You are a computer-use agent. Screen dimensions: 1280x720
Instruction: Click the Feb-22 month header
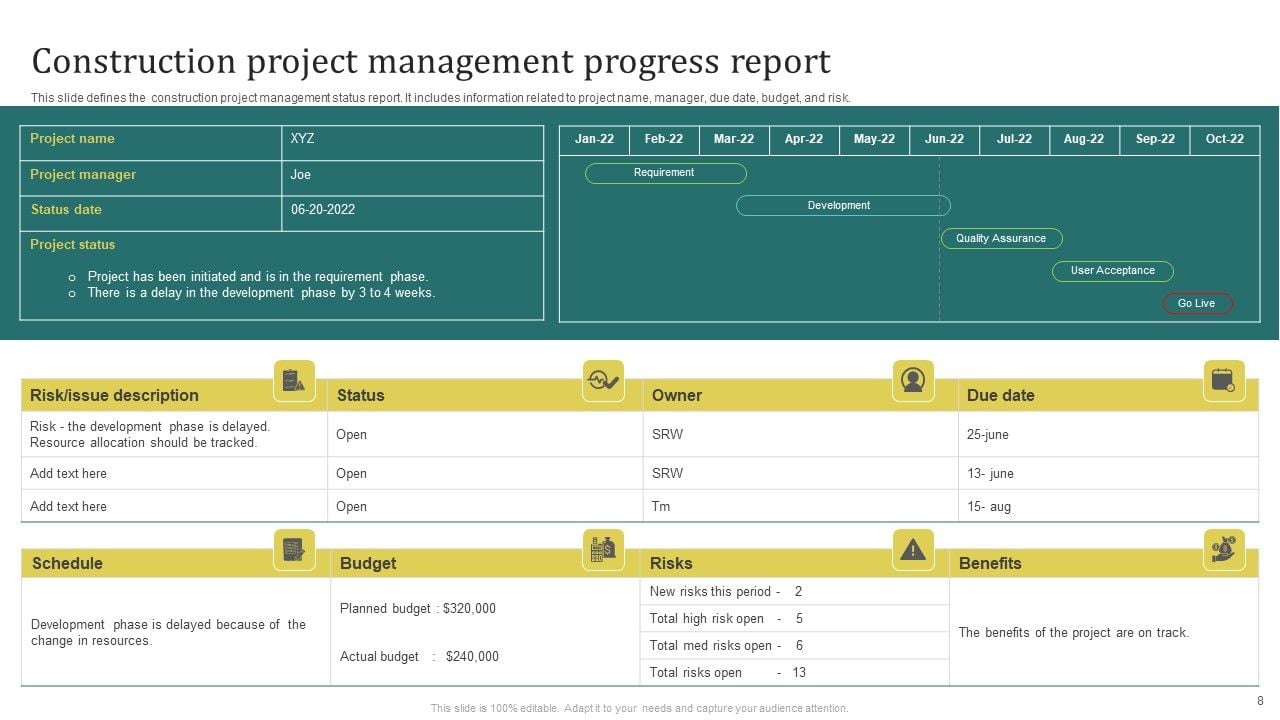click(664, 140)
